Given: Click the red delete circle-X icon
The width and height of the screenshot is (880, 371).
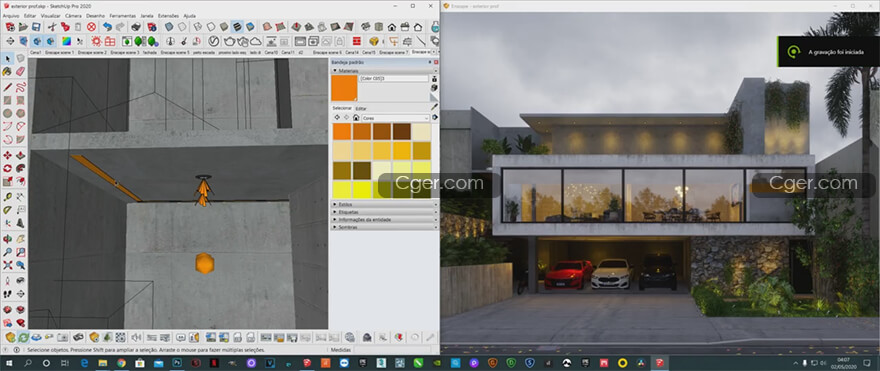Looking at the screenshot, I should [91, 27].
